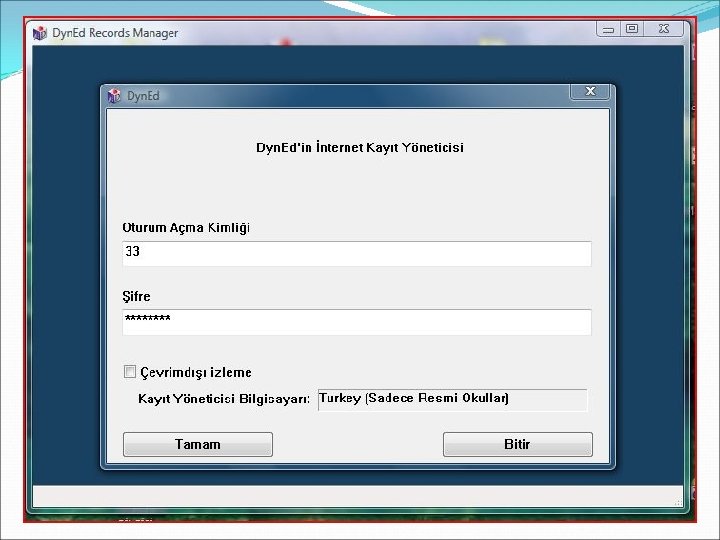Click the Şifre label
This screenshot has width=720, height=540.
pos(136,297)
